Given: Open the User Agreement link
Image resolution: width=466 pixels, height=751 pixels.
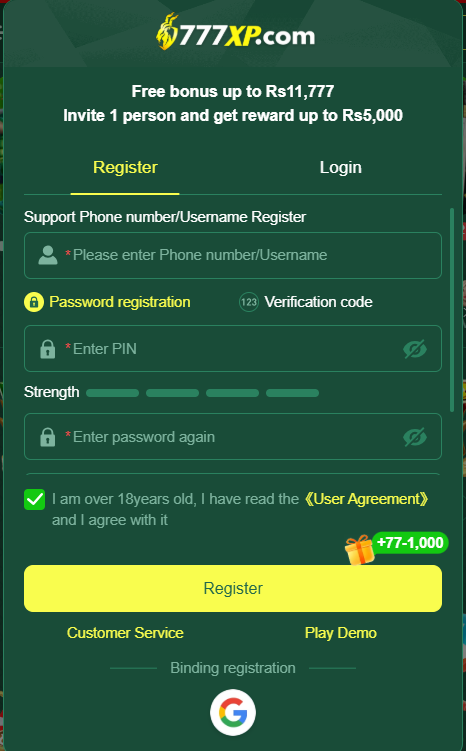Looking at the screenshot, I should (x=367, y=499).
